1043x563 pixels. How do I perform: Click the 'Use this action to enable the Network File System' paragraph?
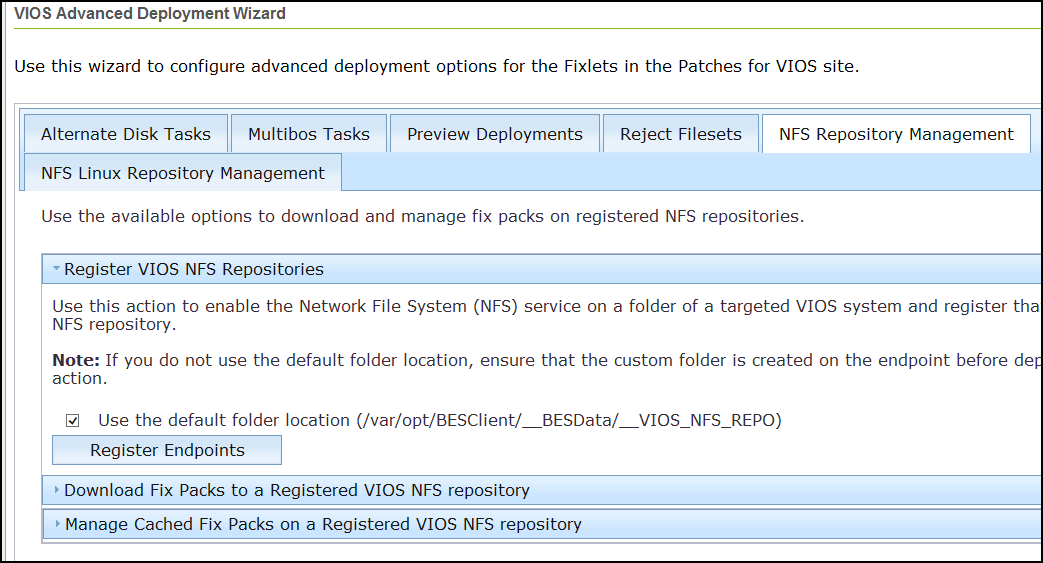547,315
